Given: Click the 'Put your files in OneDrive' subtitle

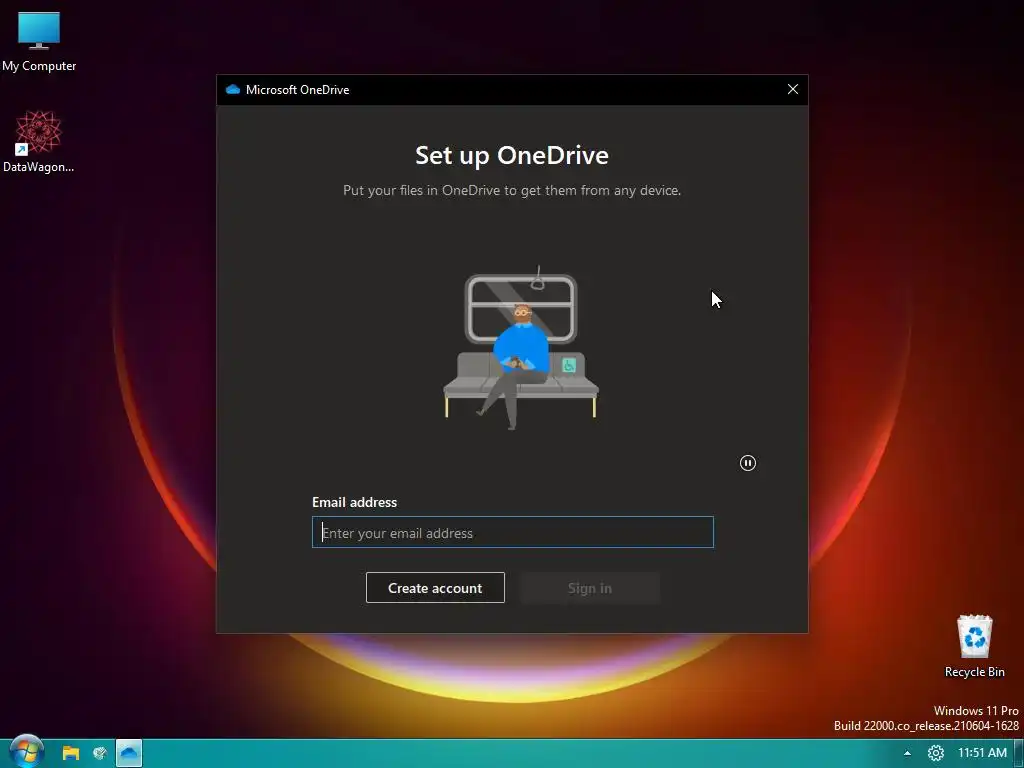Looking at the screenshot, I should coord(512,191).
